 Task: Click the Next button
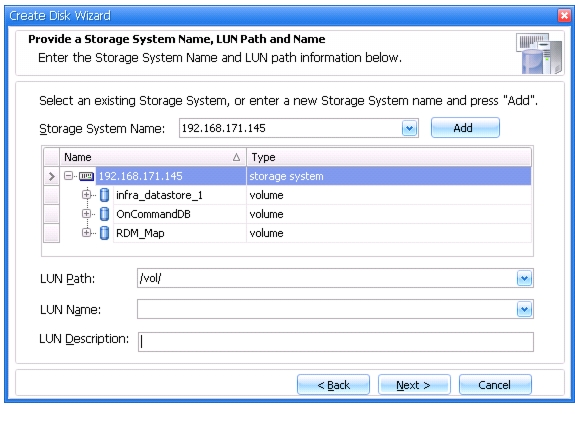click(414, 385)
